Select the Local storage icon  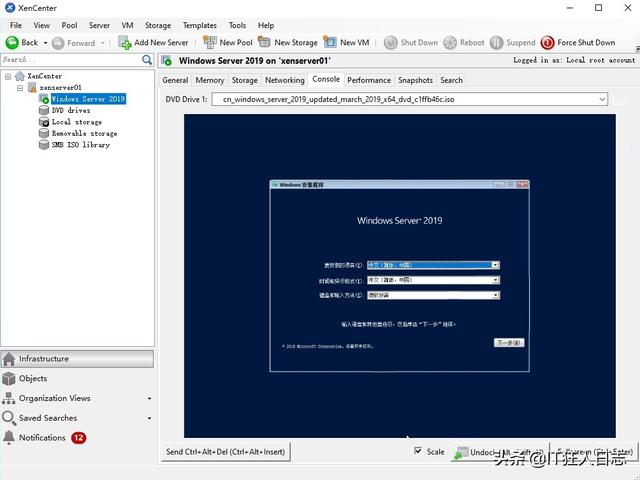click(44, 122)
